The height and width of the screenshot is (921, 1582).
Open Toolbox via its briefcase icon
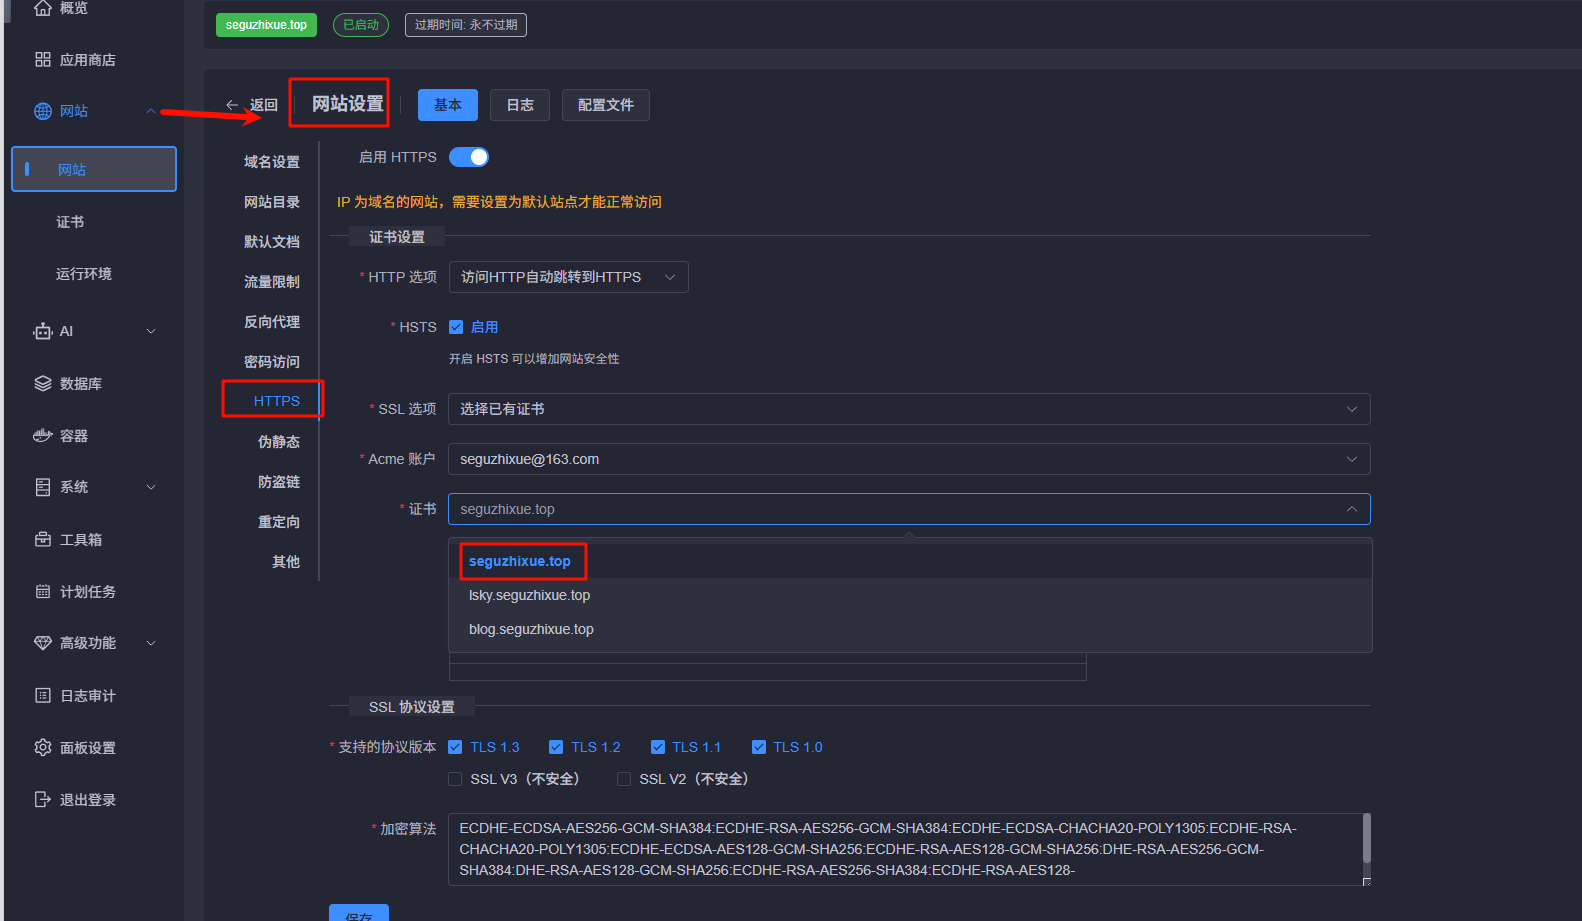coord(42,540)
